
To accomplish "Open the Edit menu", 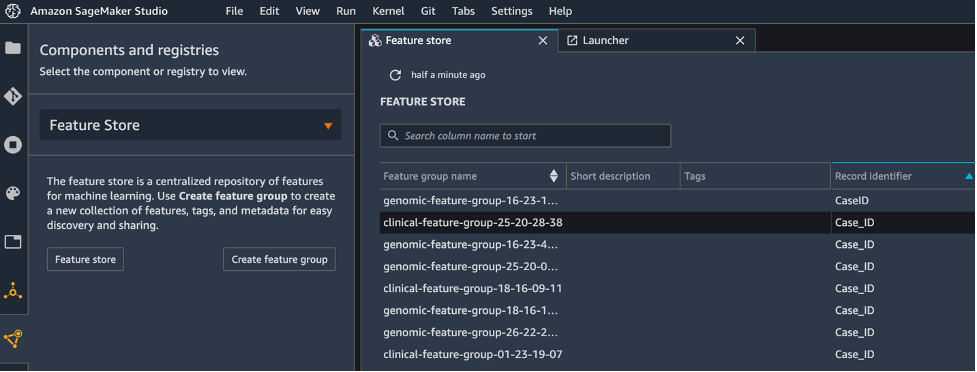I will pos(269,11).
